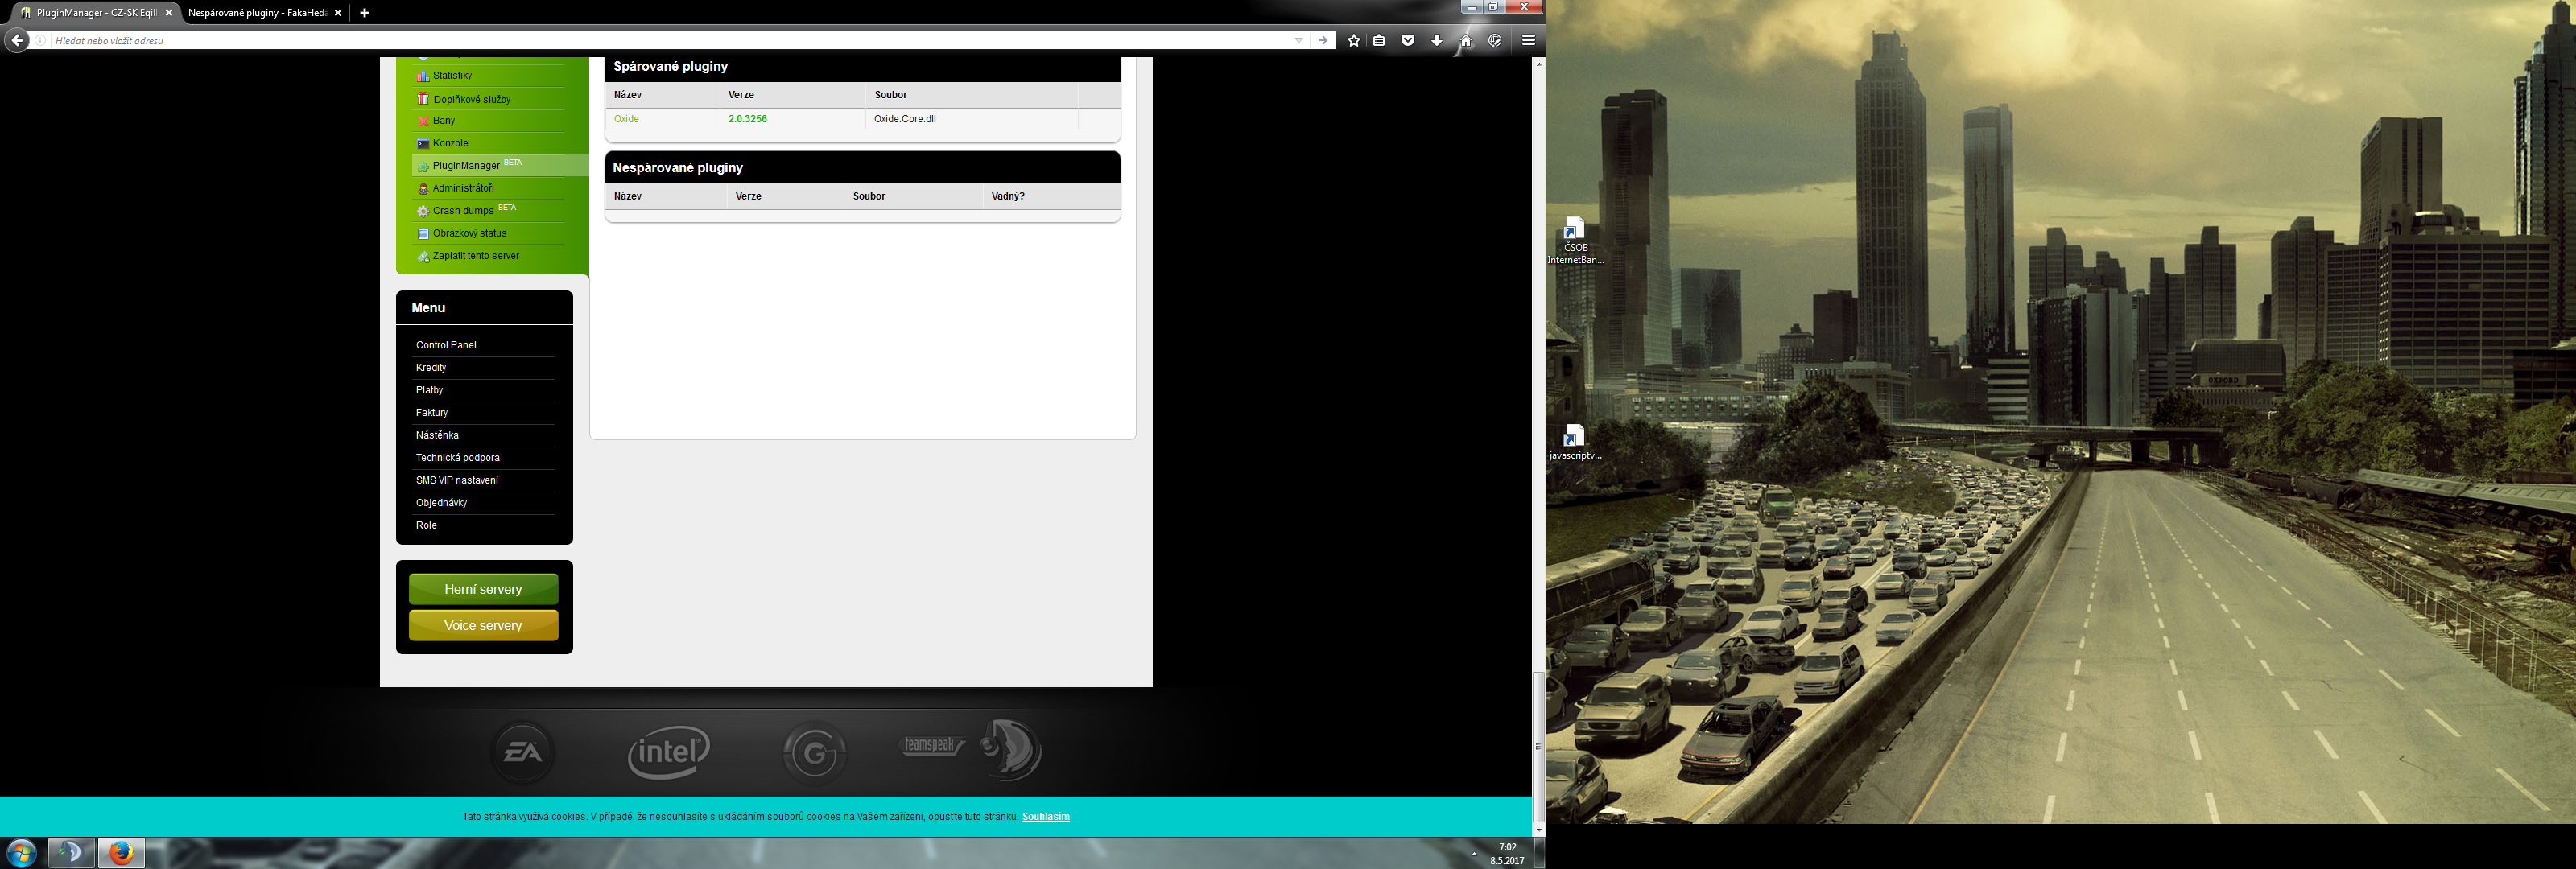Screen dimensions: 2576x869
Task: Open a new tab with the plus button
Action: point(364,13)
